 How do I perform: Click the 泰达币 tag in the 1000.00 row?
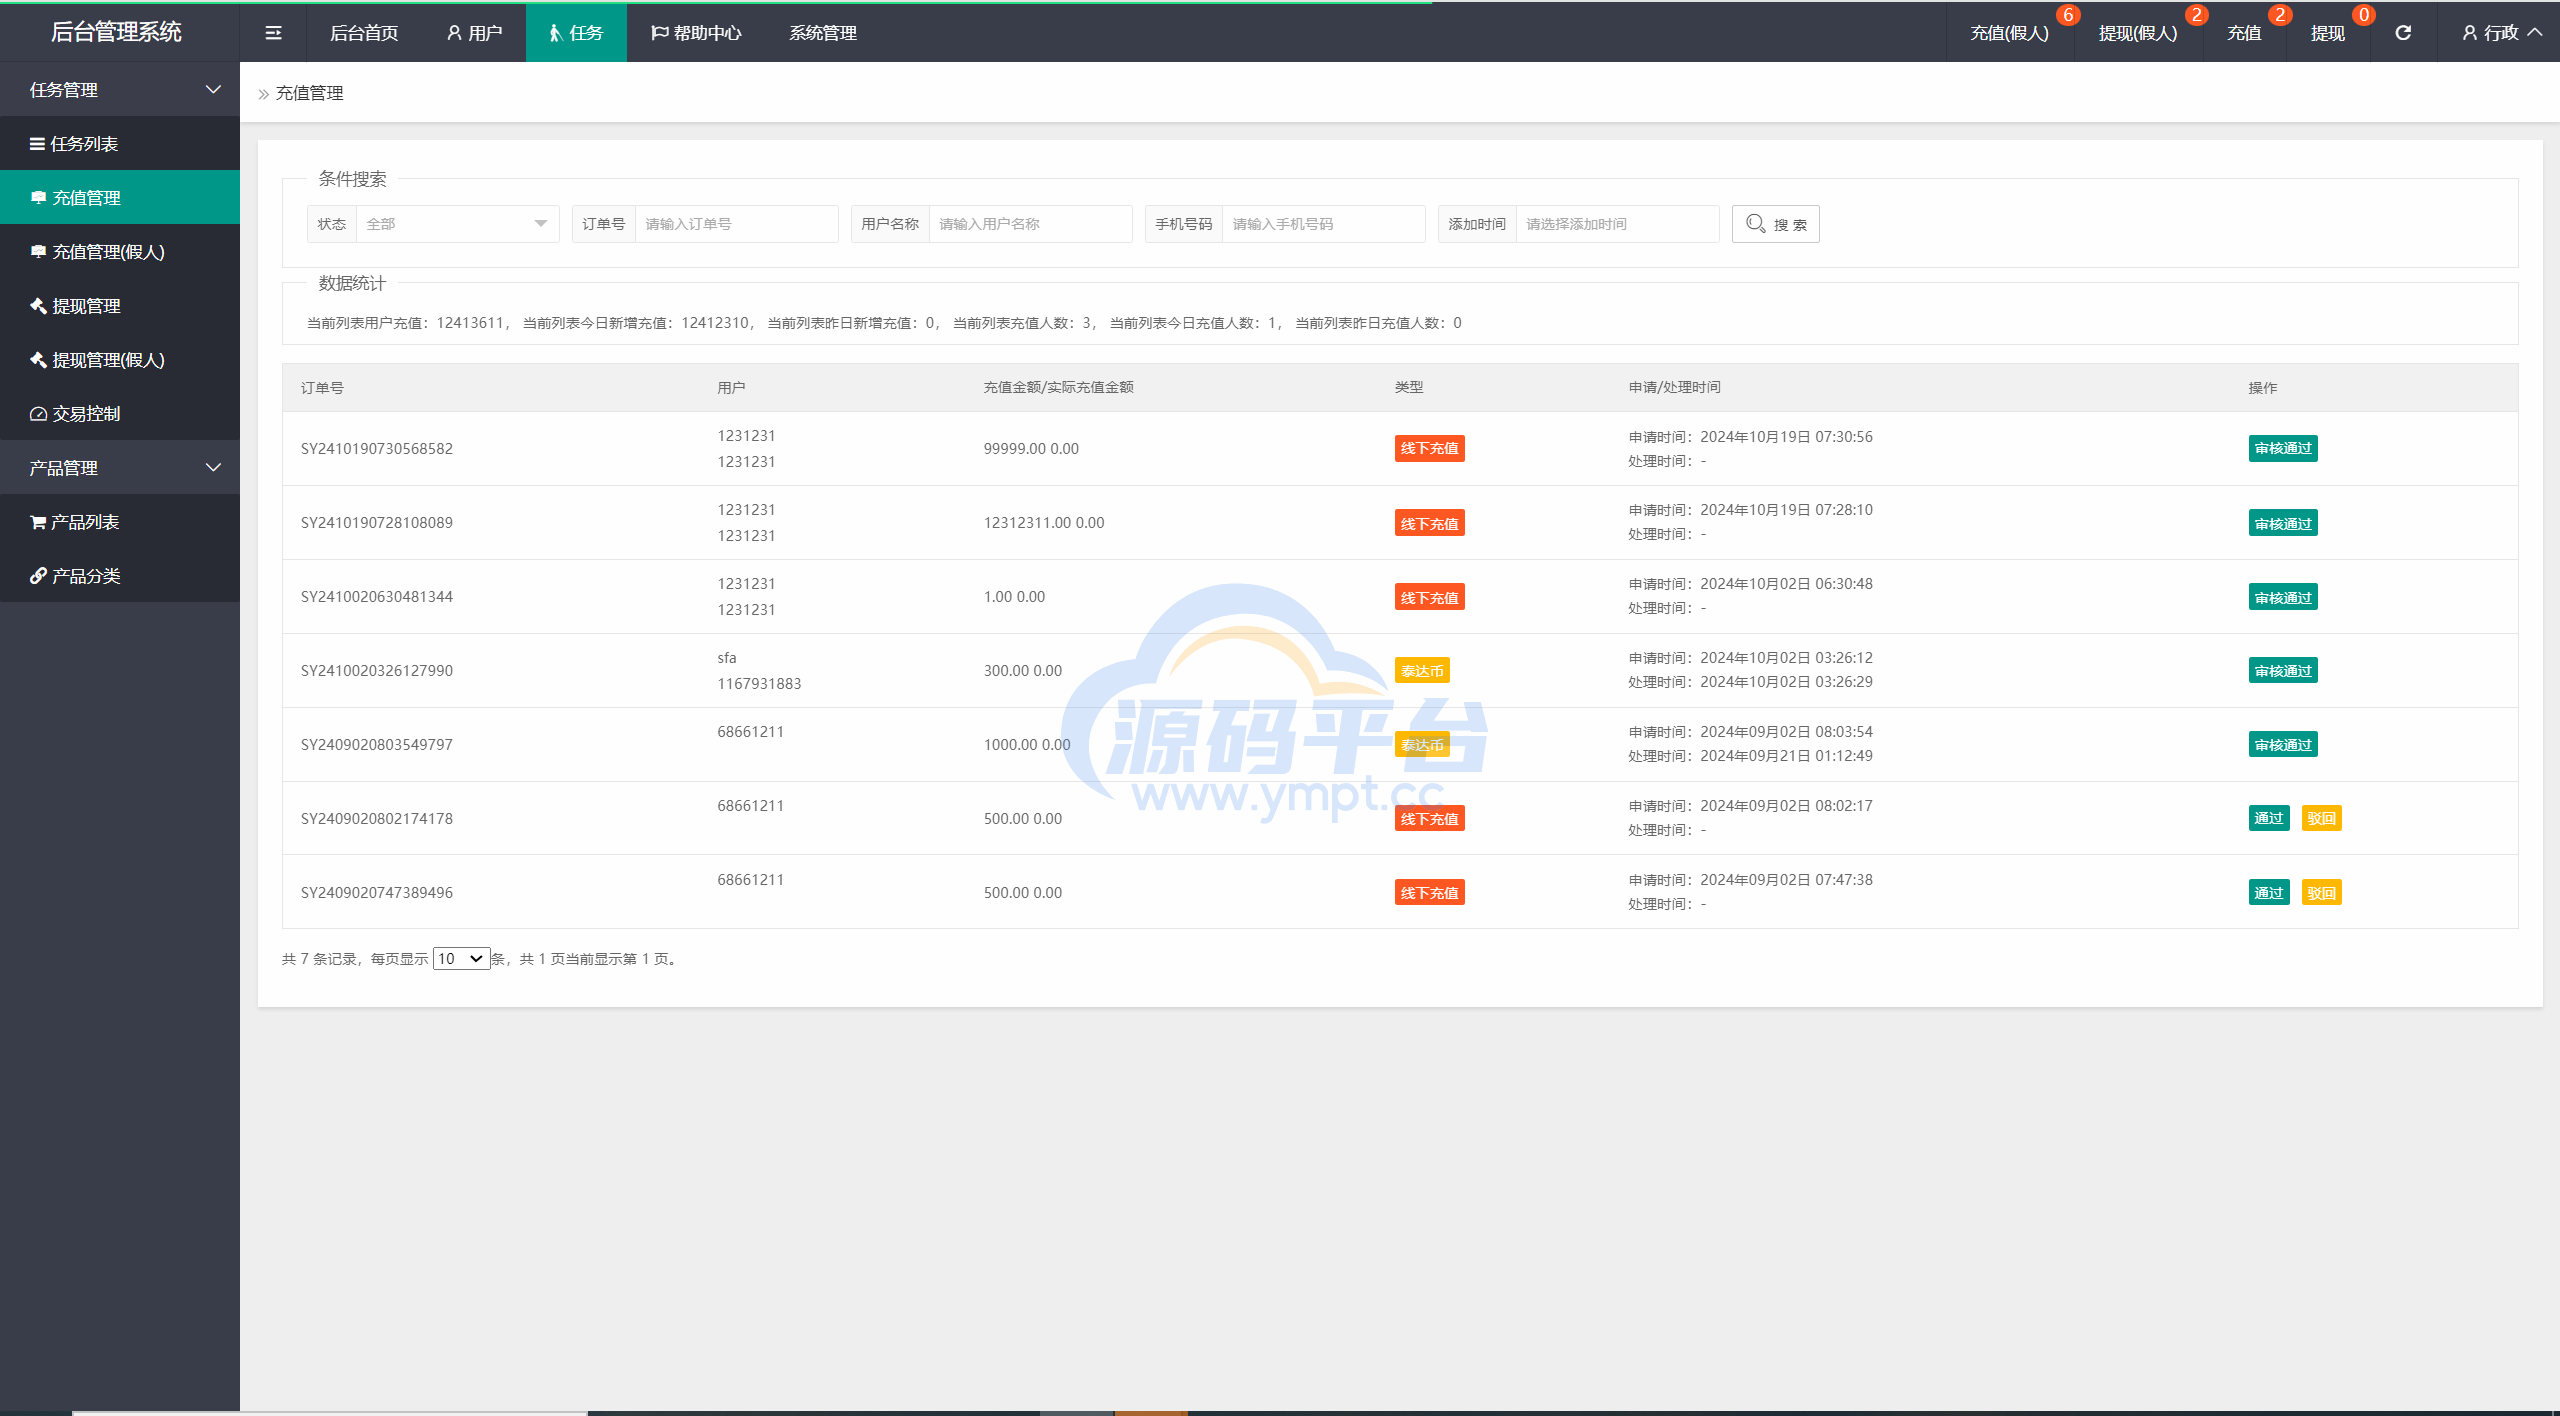pos(1422,744)
